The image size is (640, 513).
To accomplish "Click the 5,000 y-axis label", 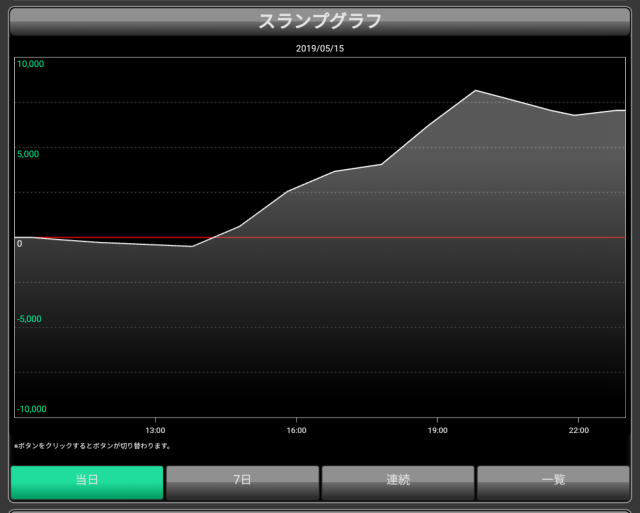I will point(29,155).
